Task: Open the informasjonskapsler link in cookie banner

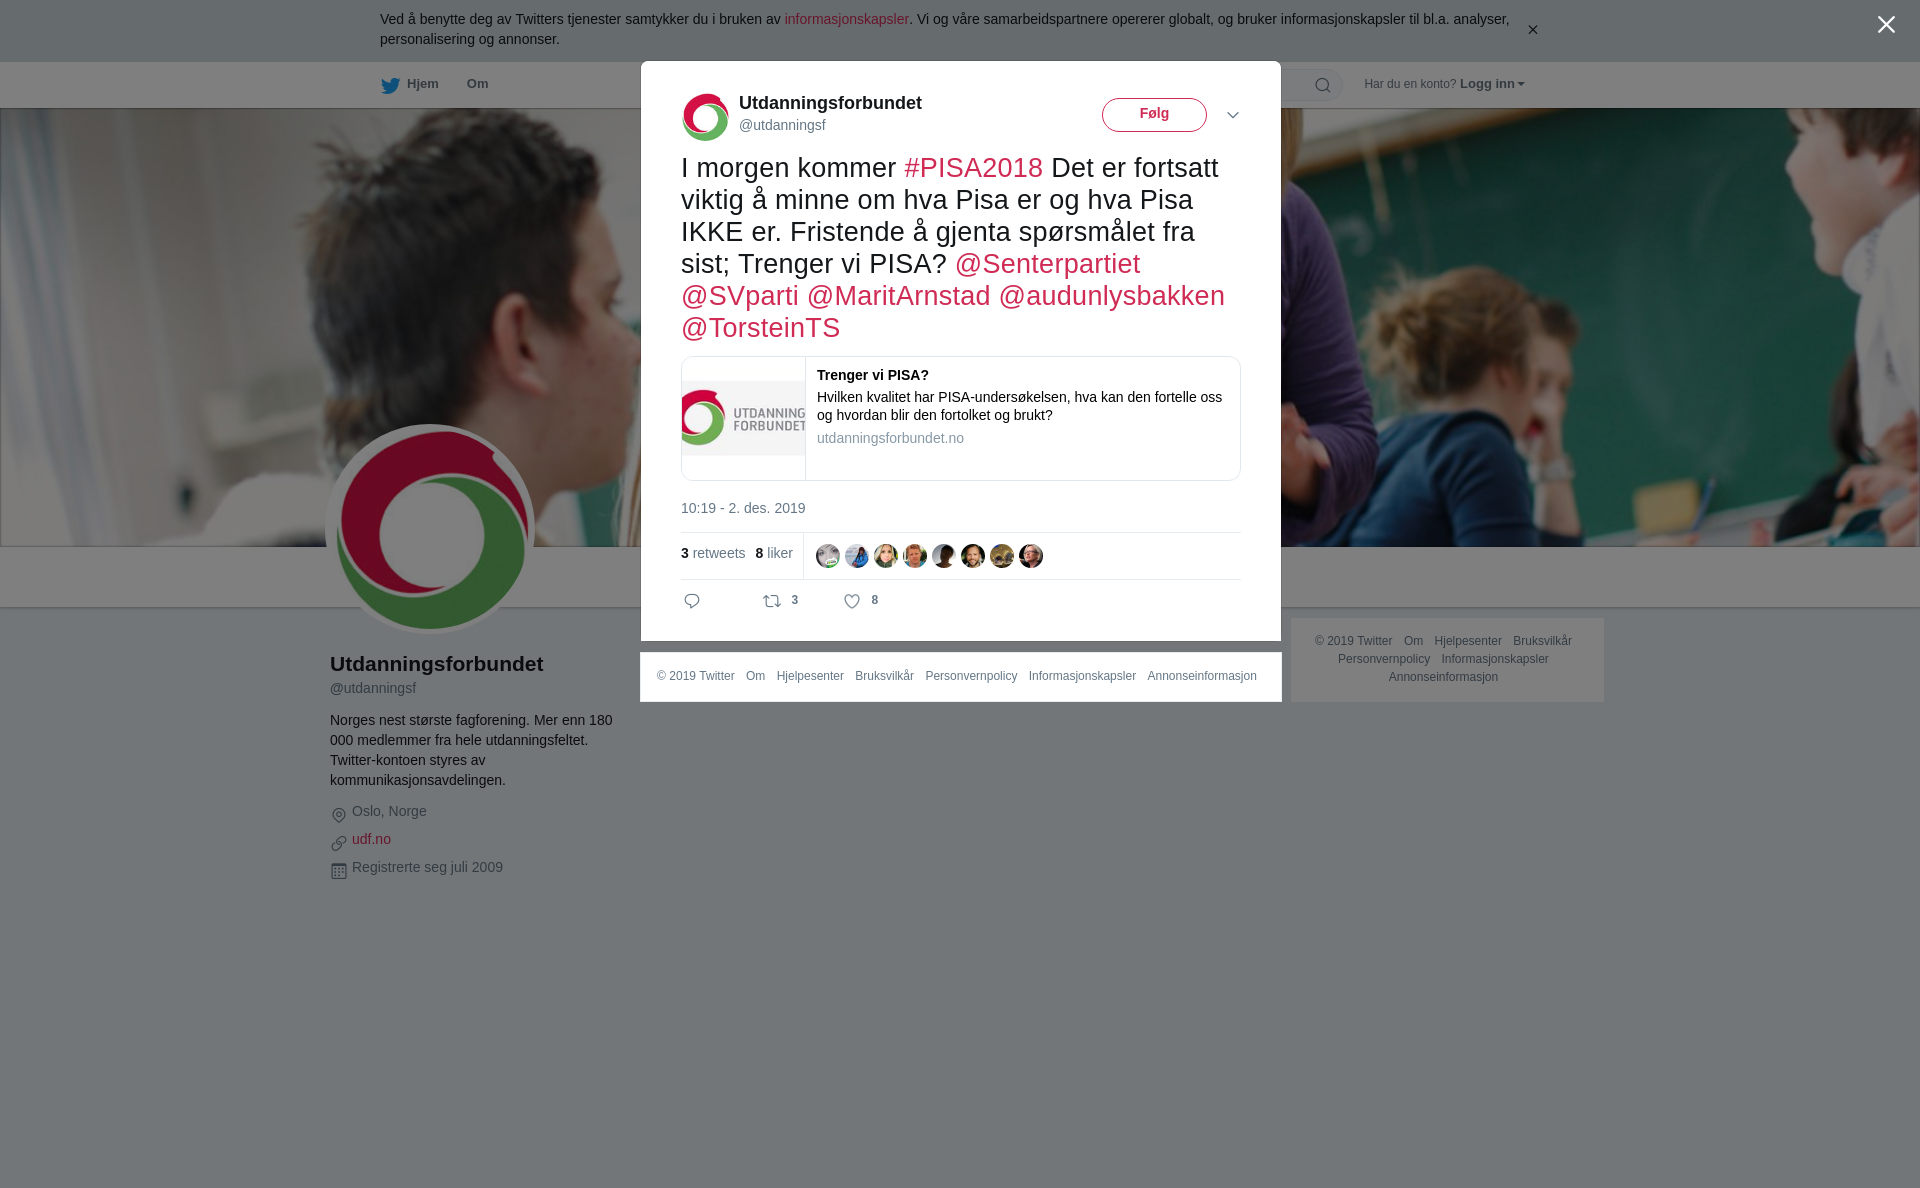Action: coord(846,19)
